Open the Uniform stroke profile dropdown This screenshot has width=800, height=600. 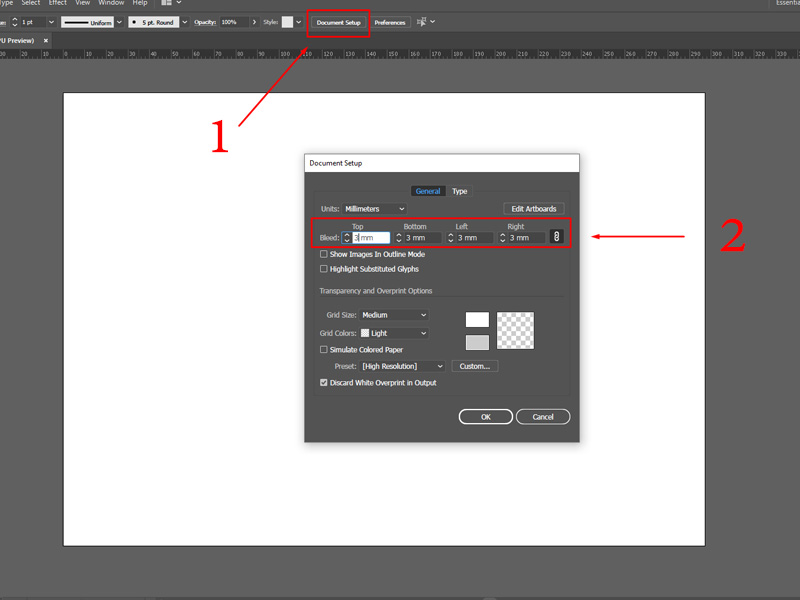[119, 22]
